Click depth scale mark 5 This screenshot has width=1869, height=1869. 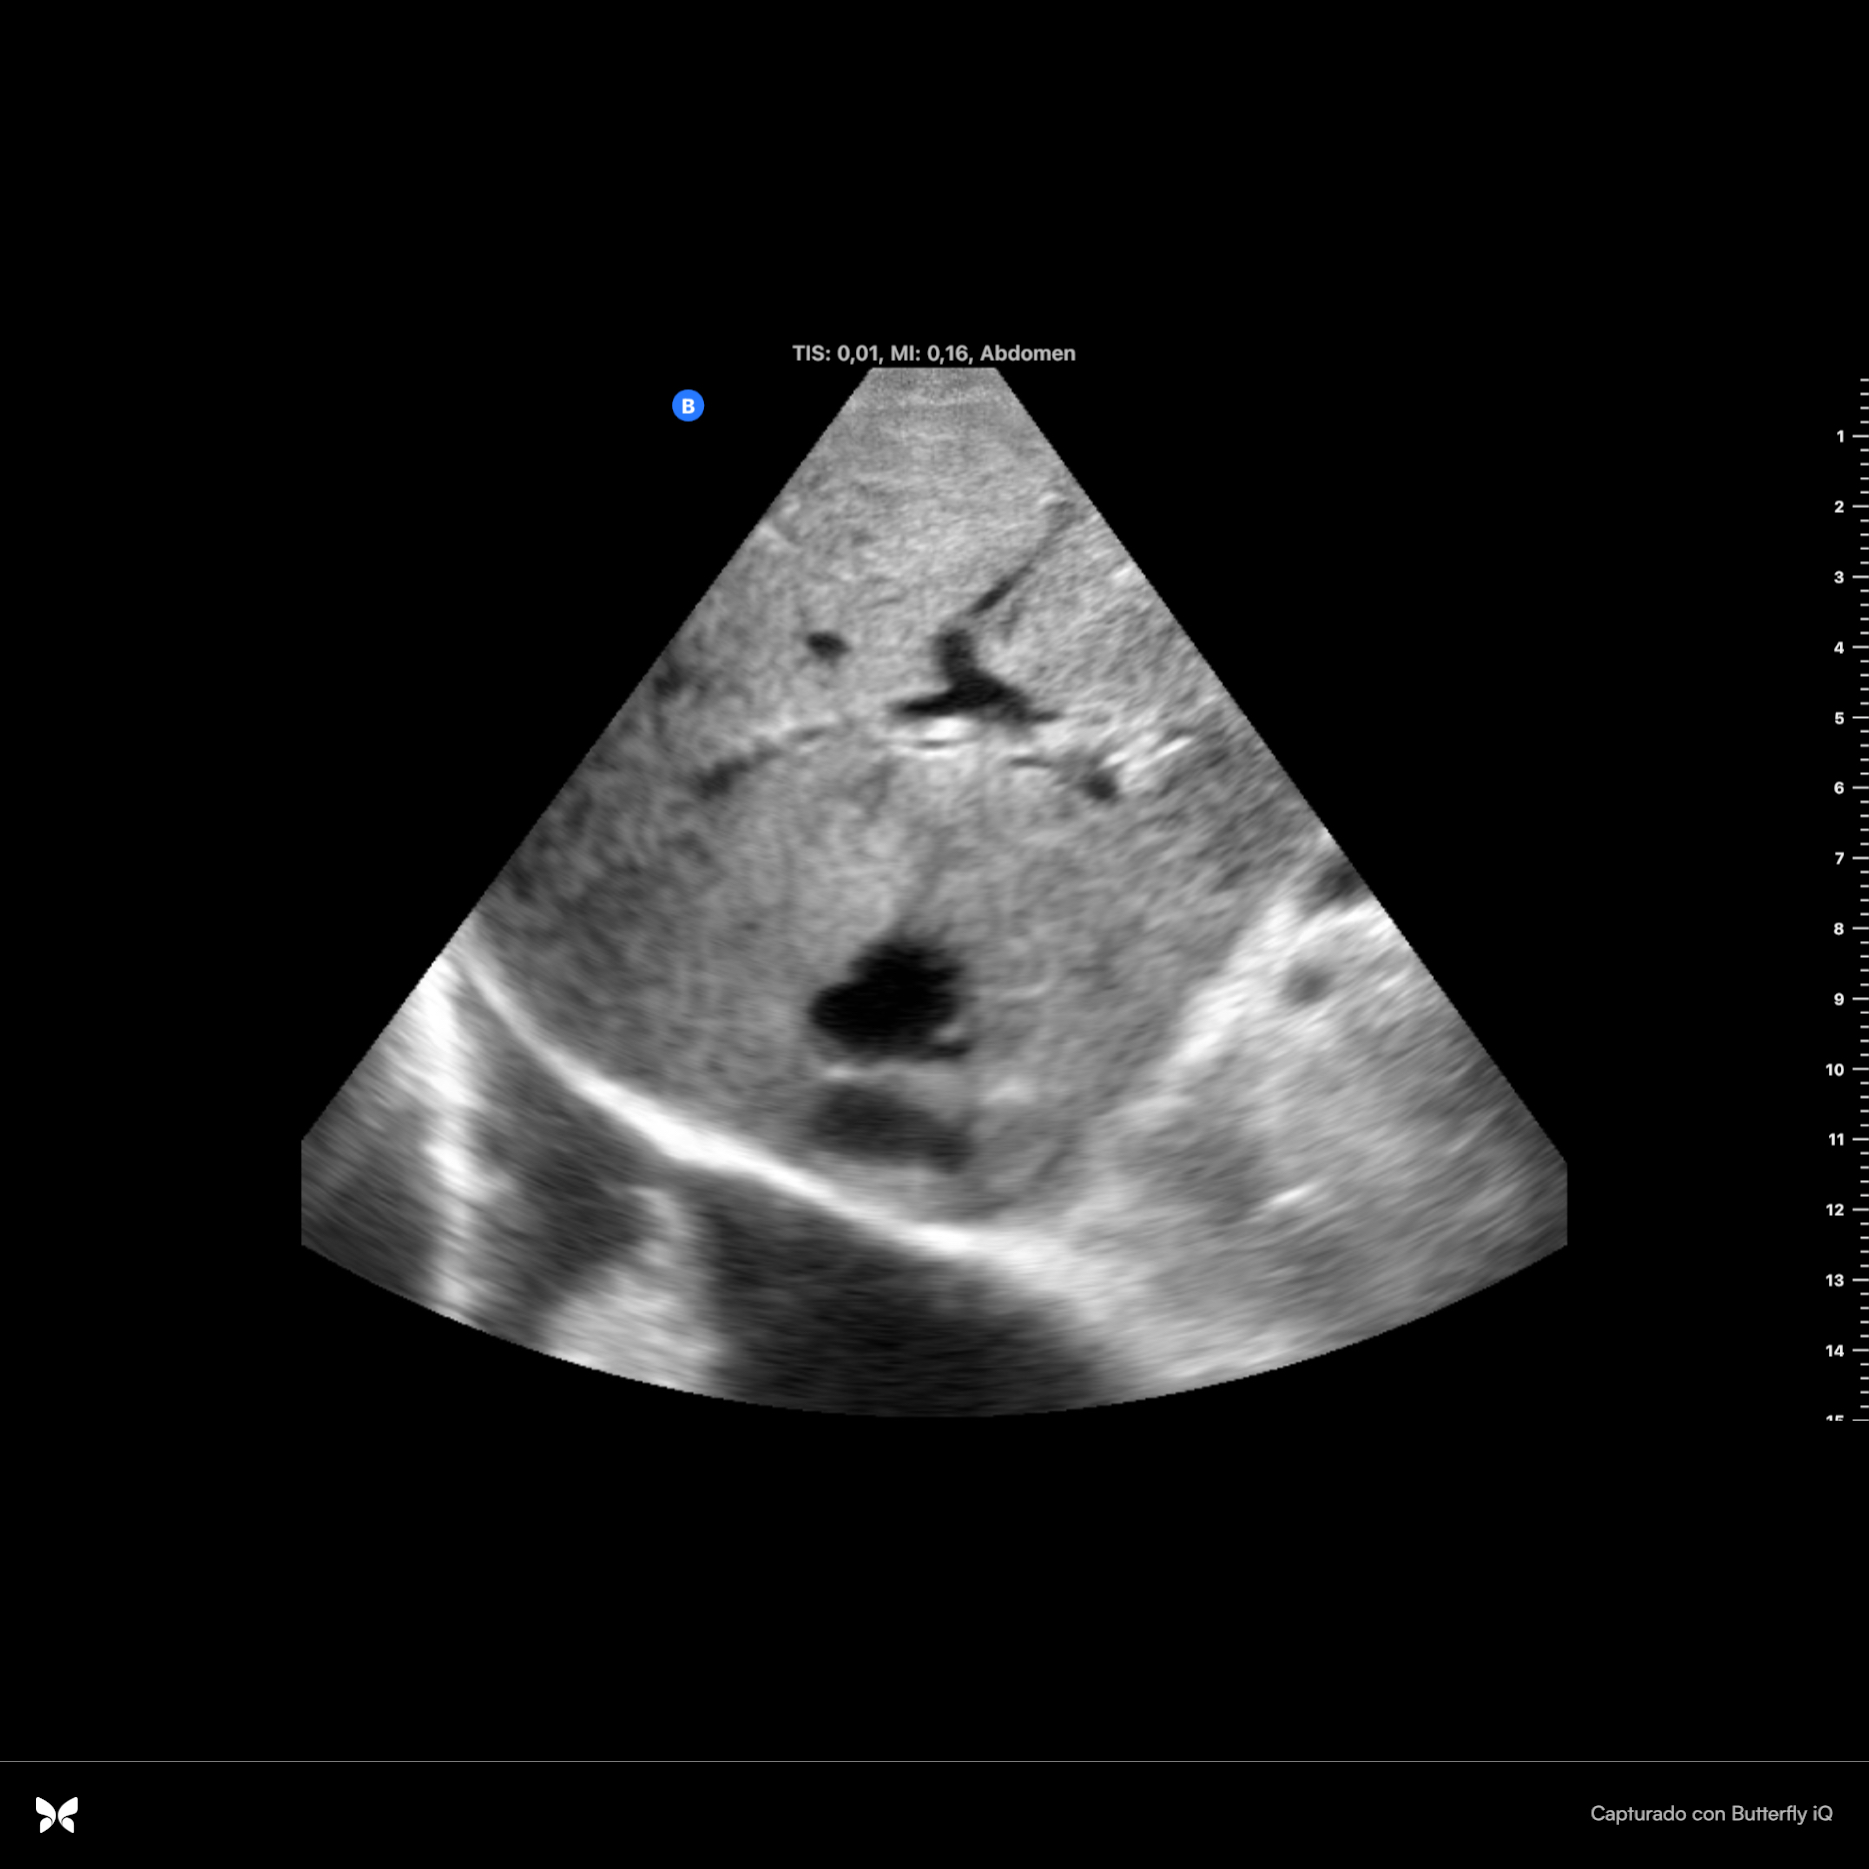[1840, 718]
